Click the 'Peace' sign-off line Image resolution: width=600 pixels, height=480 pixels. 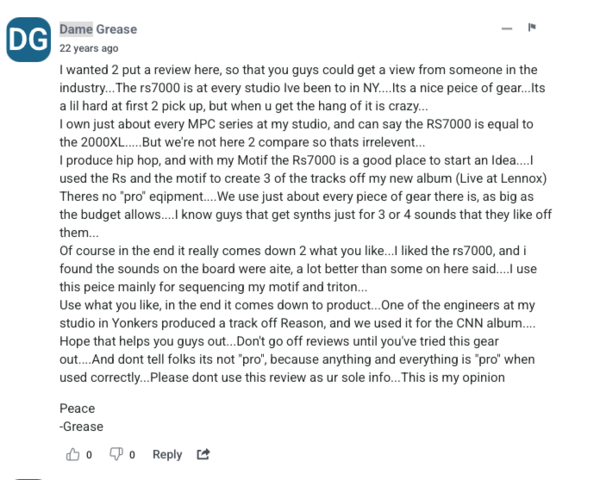coord(77,408)
